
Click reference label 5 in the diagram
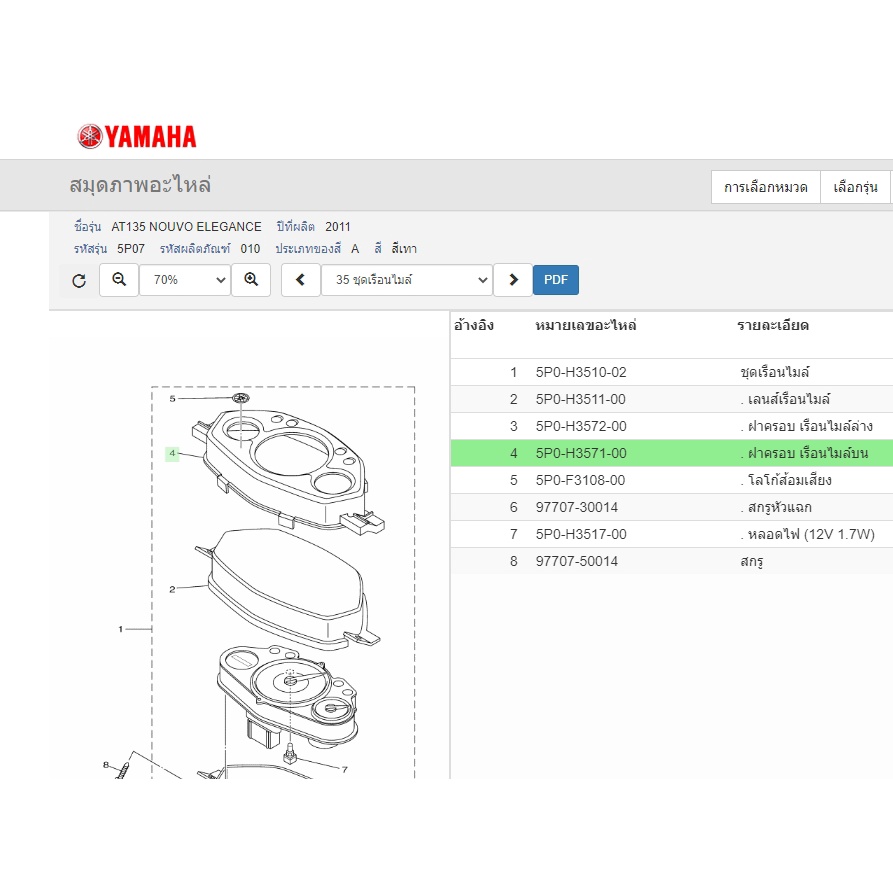[173, 399]
